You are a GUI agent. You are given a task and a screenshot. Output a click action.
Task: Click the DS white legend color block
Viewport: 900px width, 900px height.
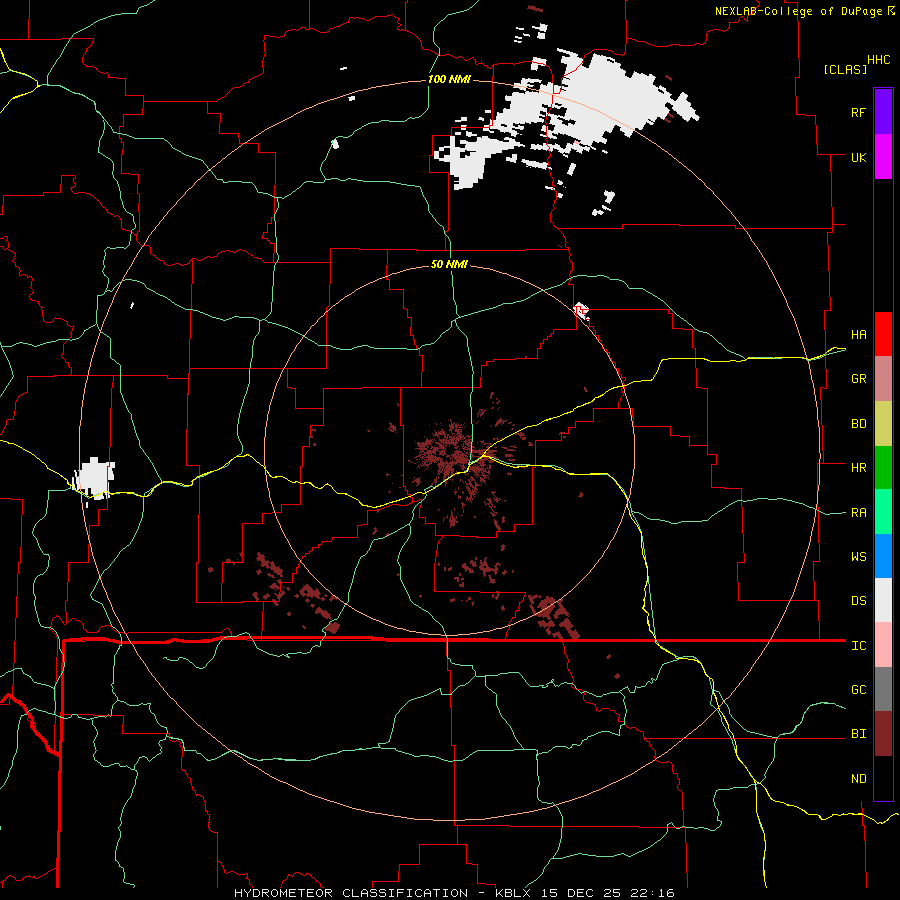(883, 600)
